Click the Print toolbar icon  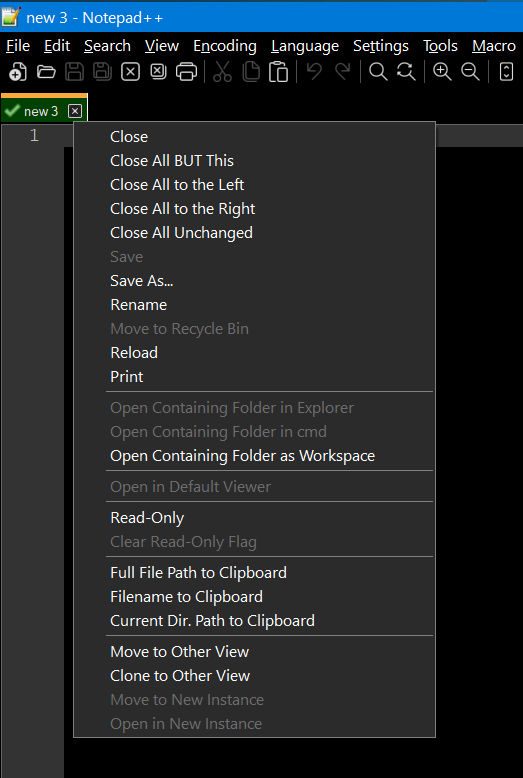(187, 72)
